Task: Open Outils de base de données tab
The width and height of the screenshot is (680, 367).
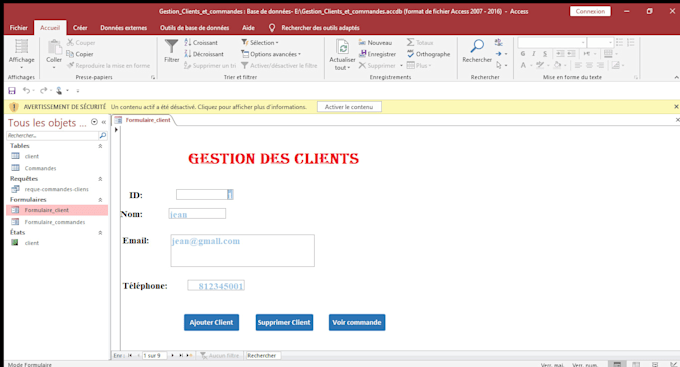Action: [x=194, y=28]
